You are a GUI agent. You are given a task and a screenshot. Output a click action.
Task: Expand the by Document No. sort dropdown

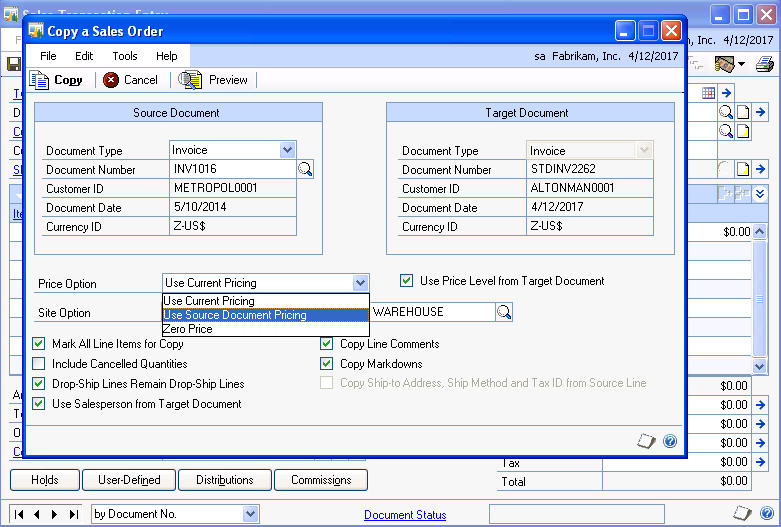(x=250, y=514)
